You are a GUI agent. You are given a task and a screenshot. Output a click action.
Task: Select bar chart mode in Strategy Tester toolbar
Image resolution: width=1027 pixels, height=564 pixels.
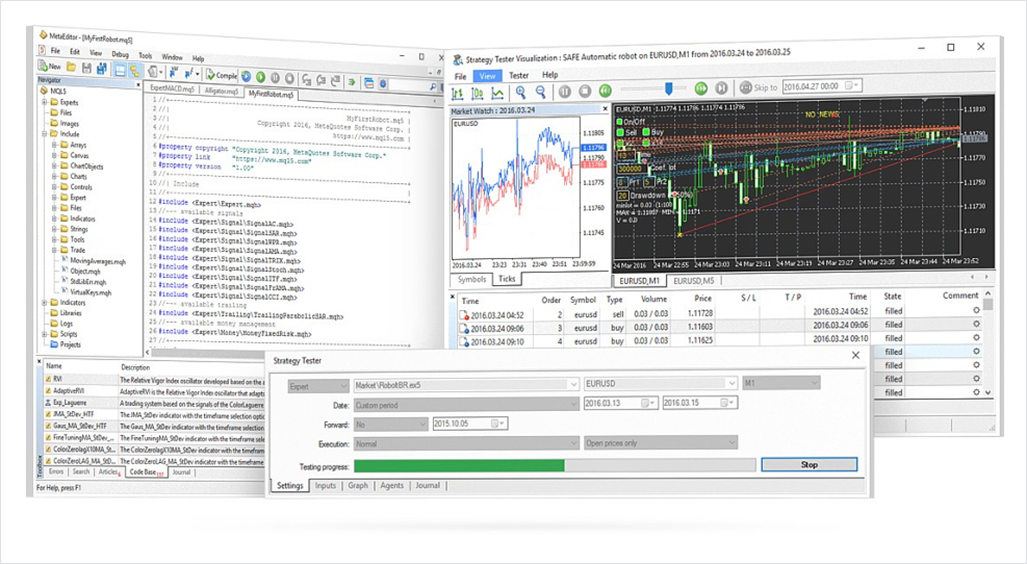(x=457, y=93)
